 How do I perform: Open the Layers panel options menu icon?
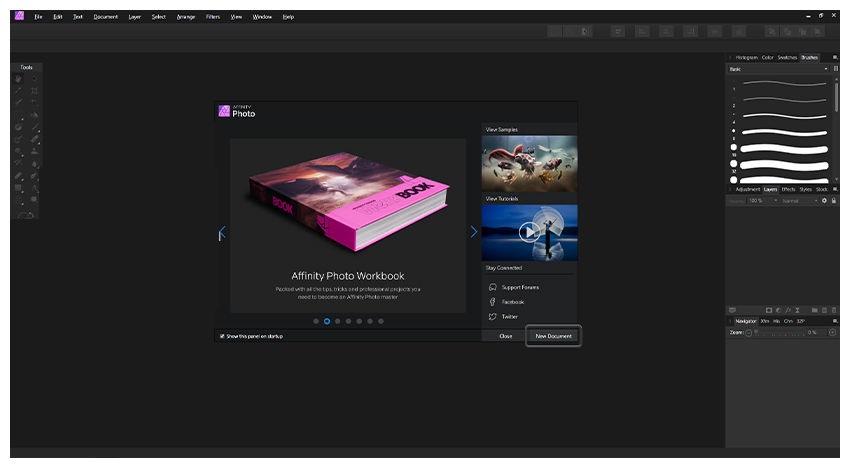(835, 189)
